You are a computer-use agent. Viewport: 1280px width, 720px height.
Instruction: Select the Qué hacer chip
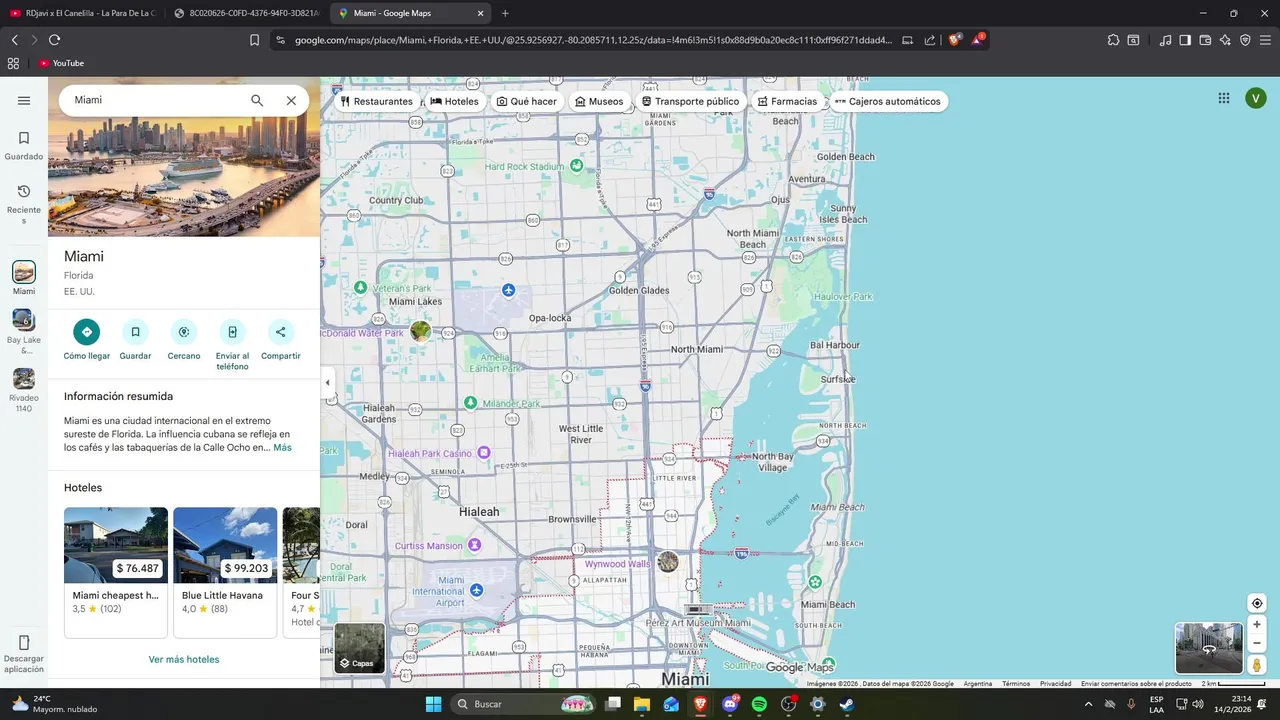point(526,101)
